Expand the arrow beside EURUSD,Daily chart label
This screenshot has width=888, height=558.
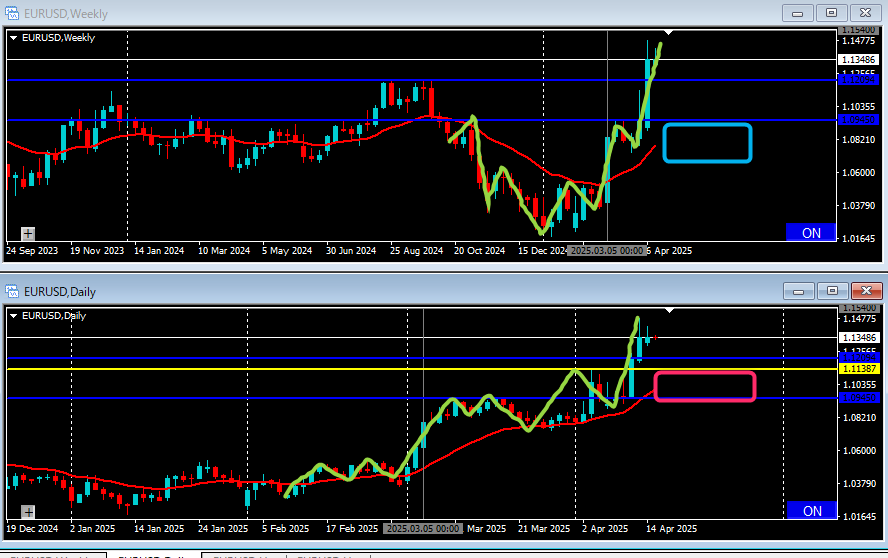(13, 315)
